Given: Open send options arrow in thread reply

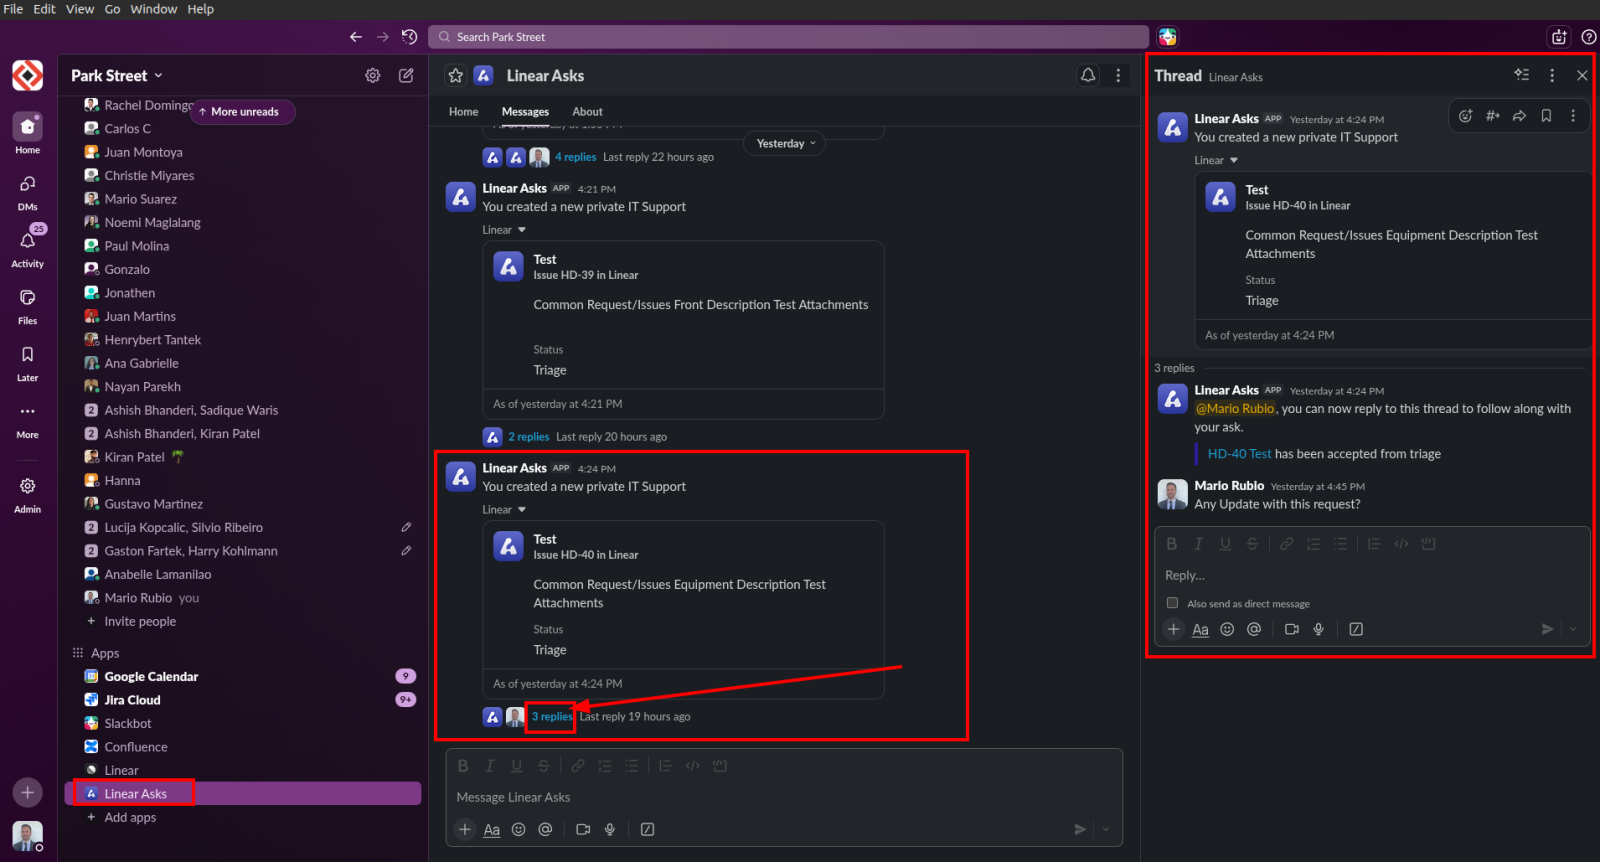Looking at the screenshot, I should click(1573, 629).
